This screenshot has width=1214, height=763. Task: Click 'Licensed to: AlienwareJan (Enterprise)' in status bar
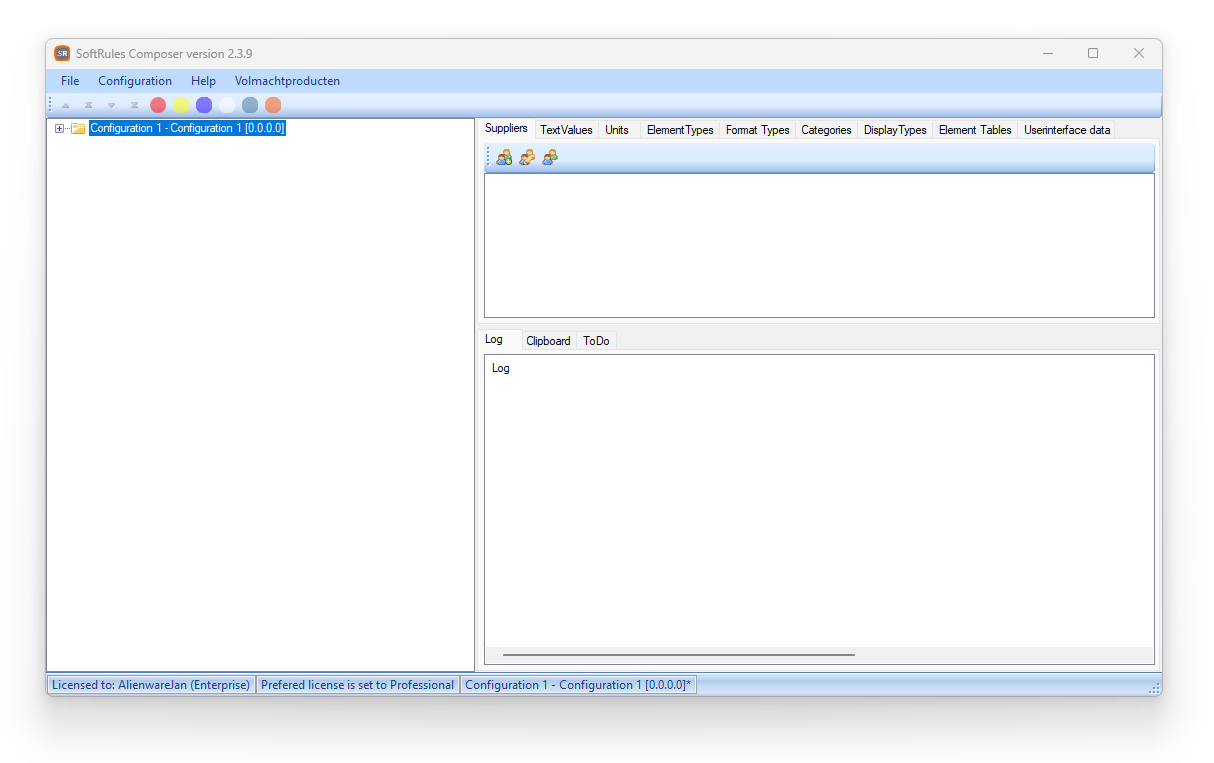pos(151,685)
